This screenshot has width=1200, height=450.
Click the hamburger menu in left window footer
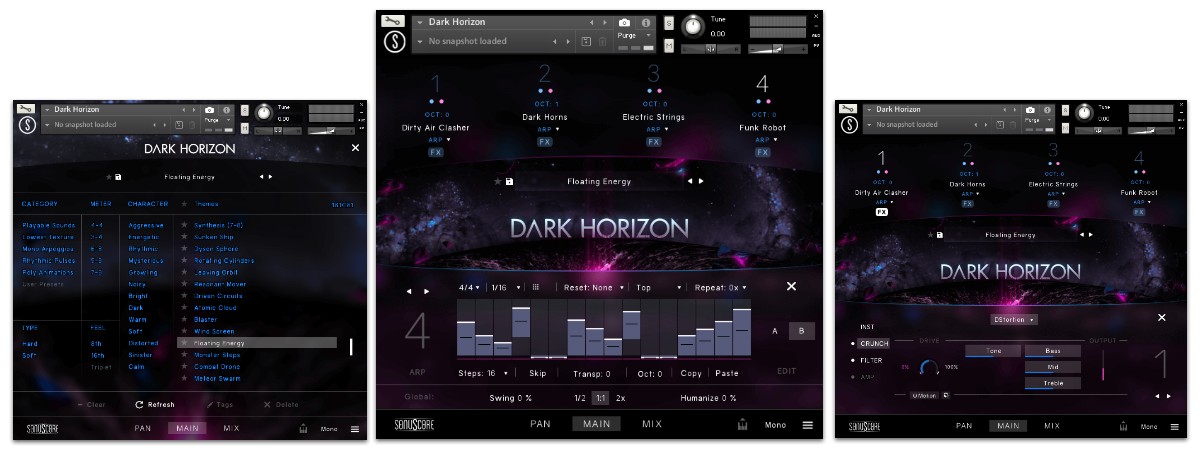click(354, 429)
